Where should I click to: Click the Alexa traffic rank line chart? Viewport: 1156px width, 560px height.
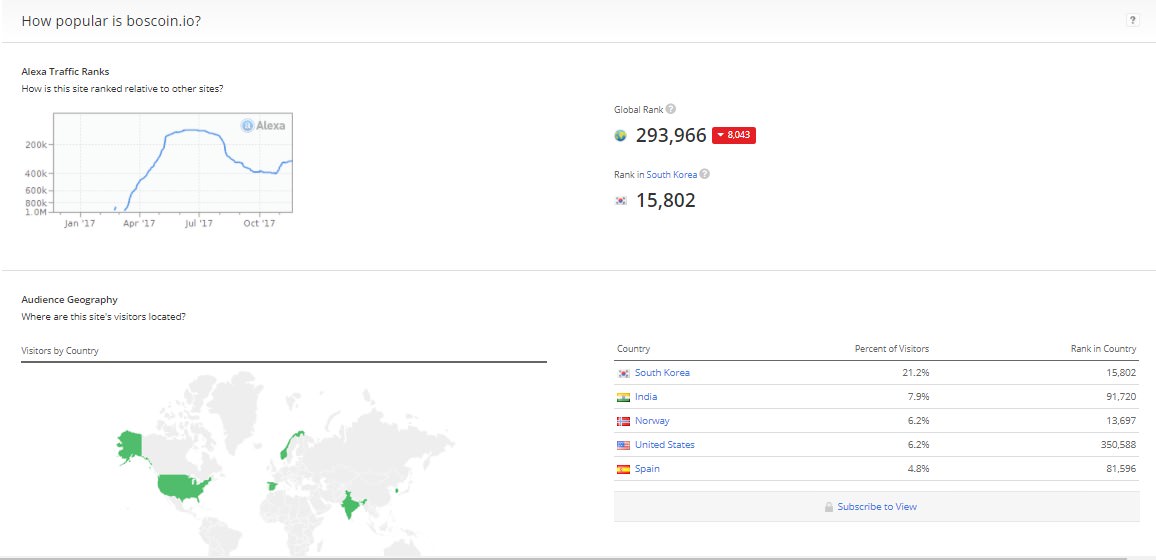click(x=173, y=162)
